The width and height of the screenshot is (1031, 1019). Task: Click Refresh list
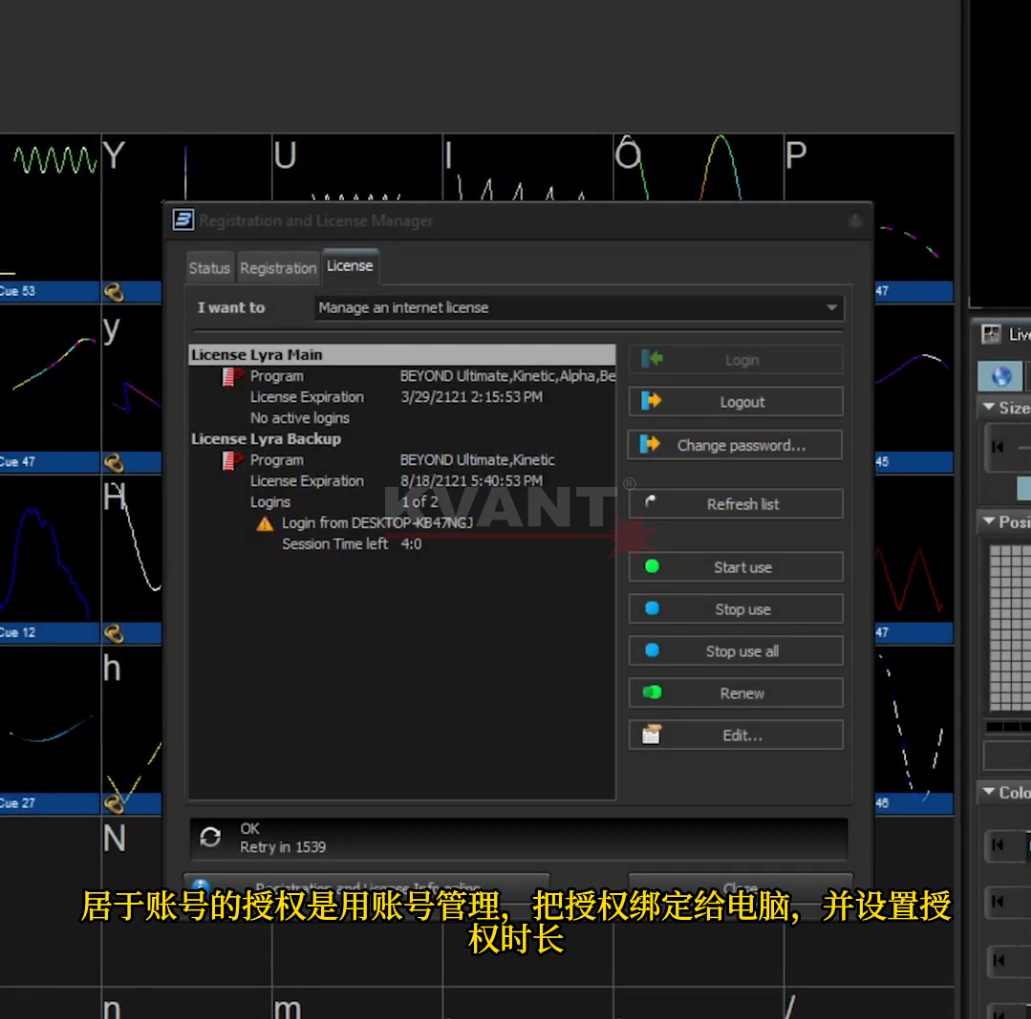pos(736,504)
